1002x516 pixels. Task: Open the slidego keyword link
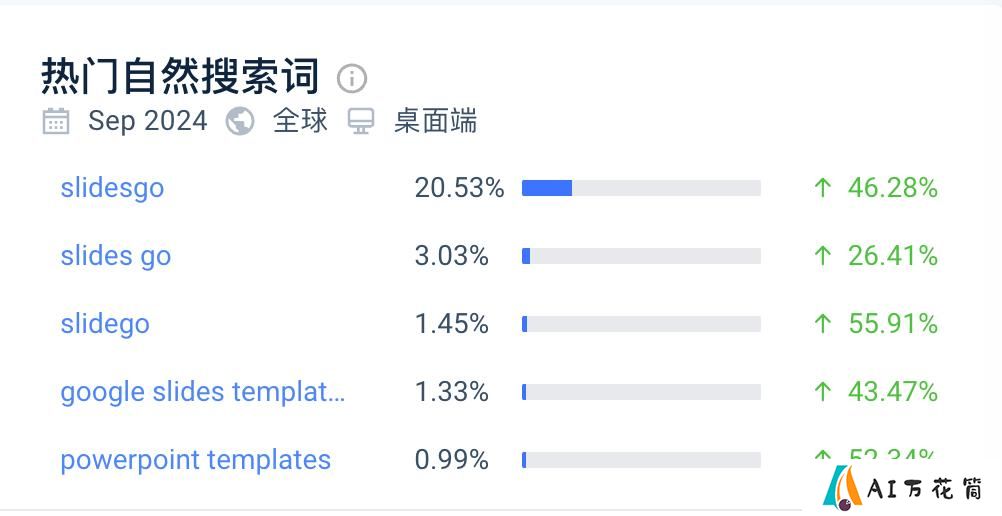pyautogui.click(x=105, y=324)
